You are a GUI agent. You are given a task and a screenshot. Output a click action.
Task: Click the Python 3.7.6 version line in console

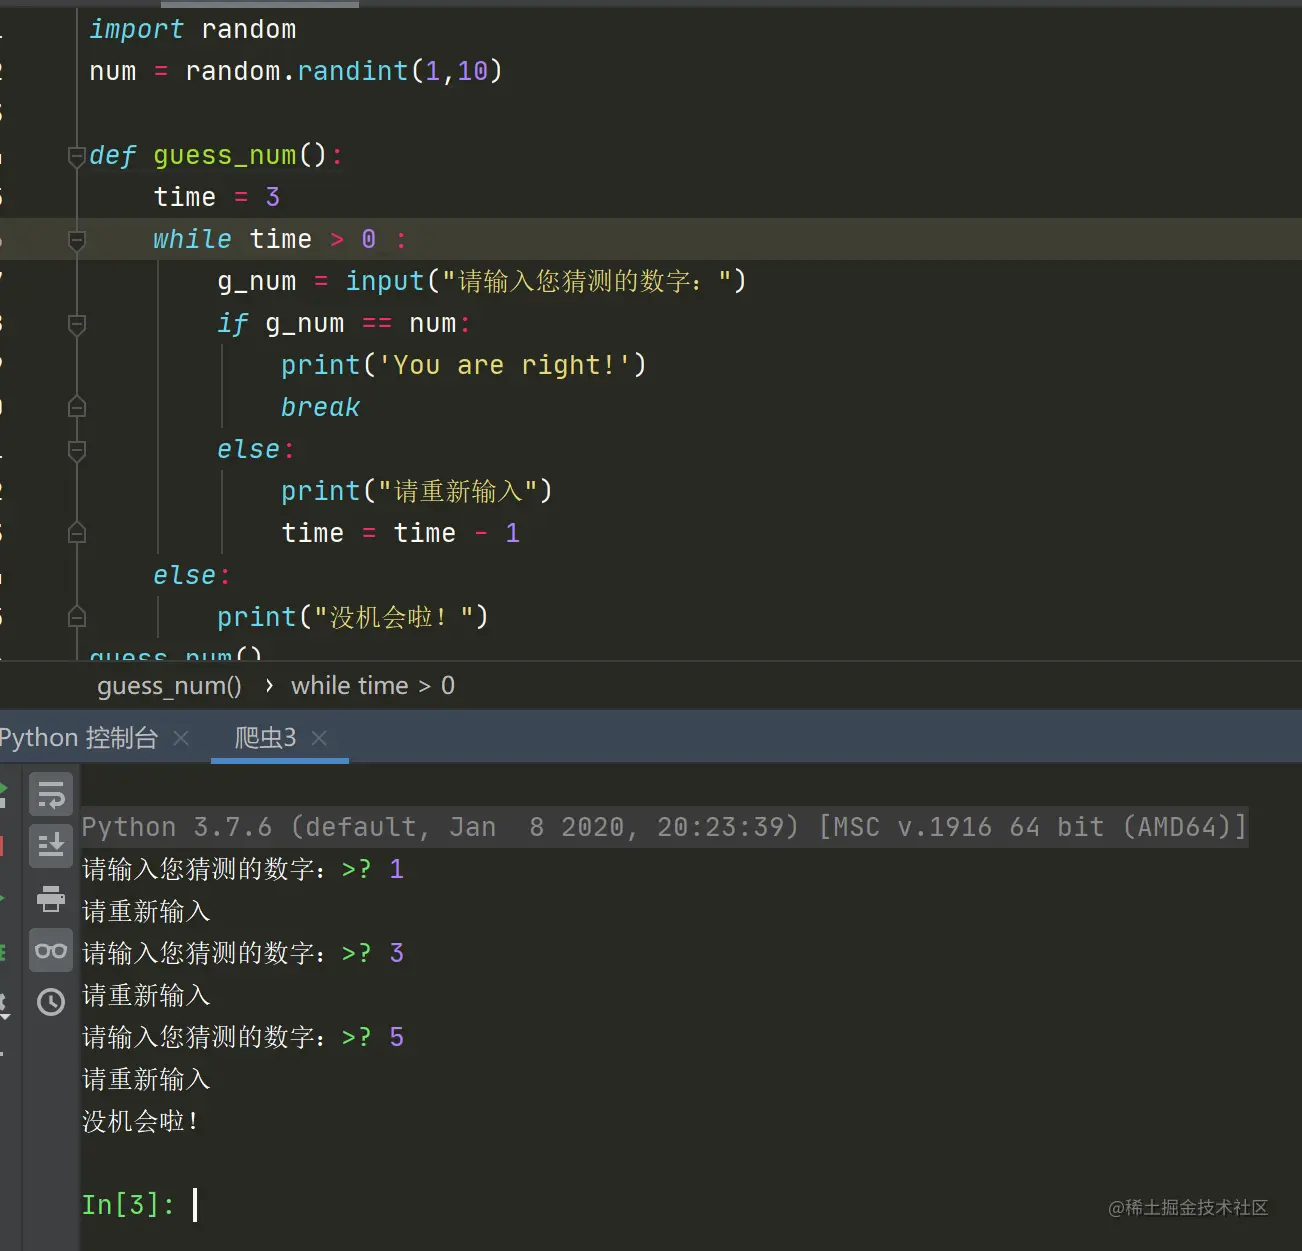click(x=664, y=827)
